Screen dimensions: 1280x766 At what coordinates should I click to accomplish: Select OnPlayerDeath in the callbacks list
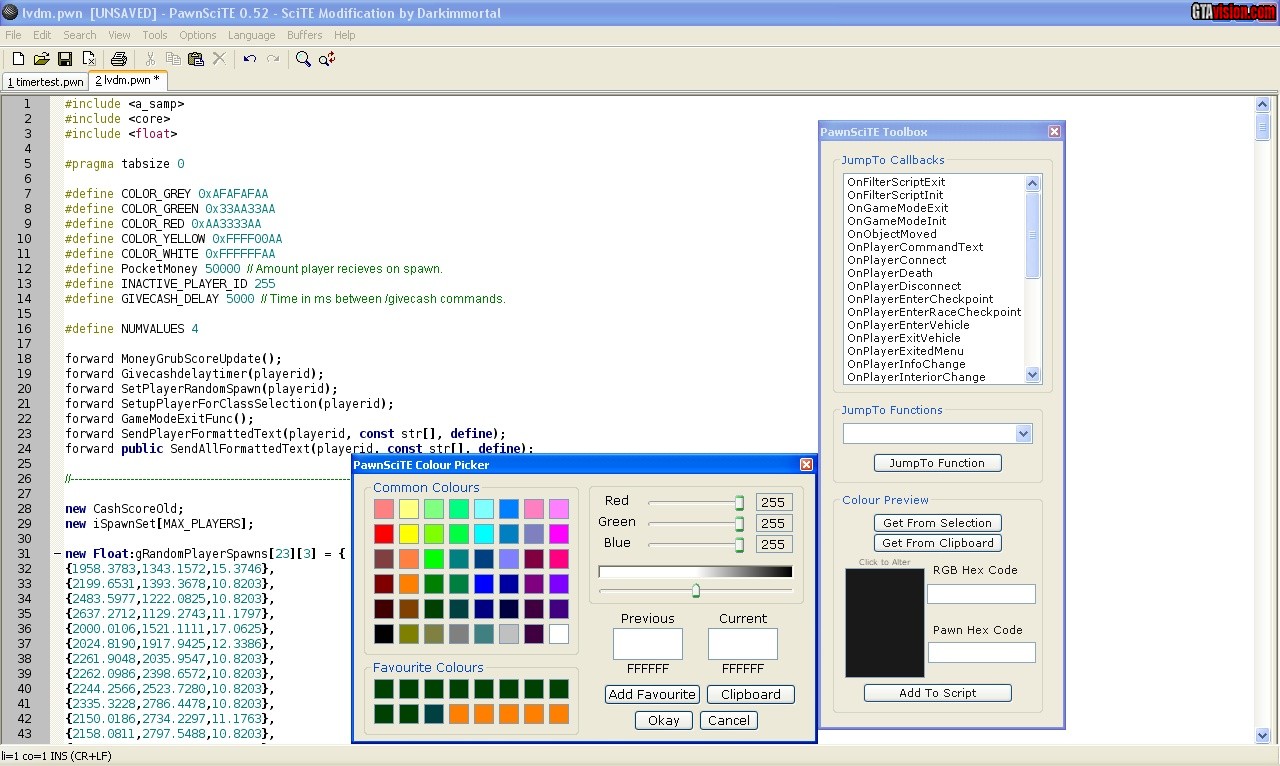(890, 273)
